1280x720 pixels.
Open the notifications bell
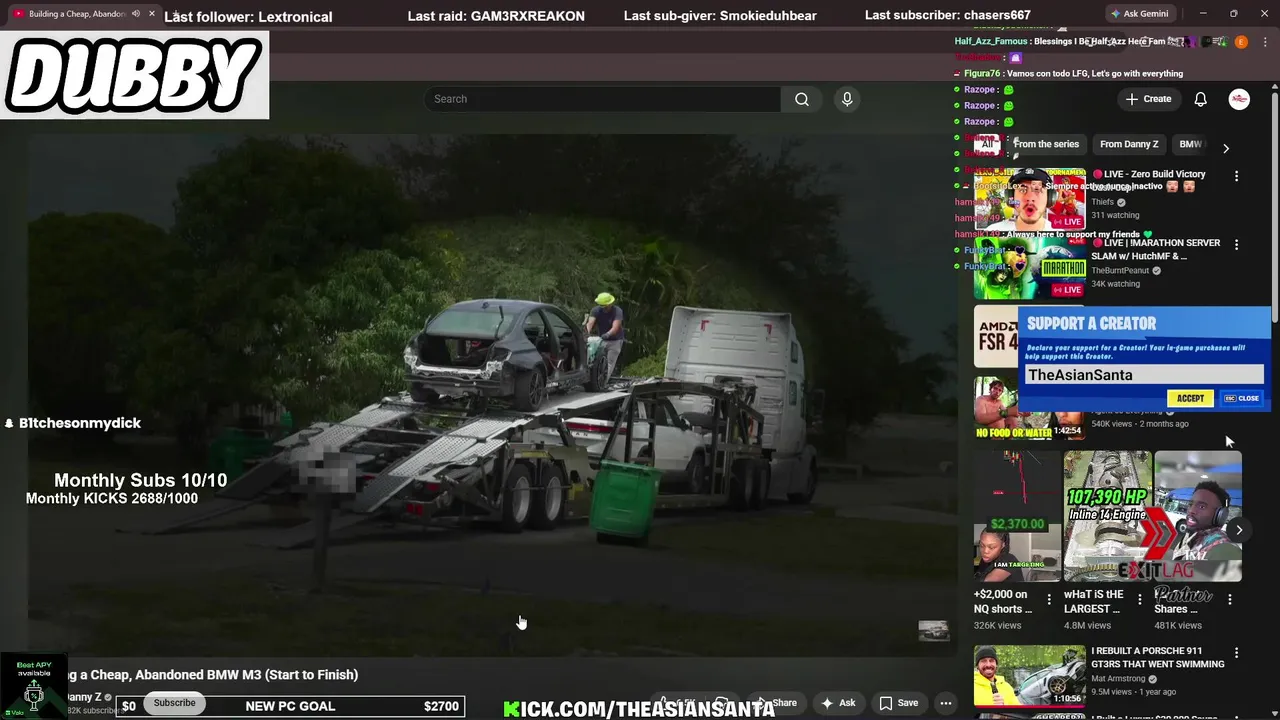(x=1201, y=99)
